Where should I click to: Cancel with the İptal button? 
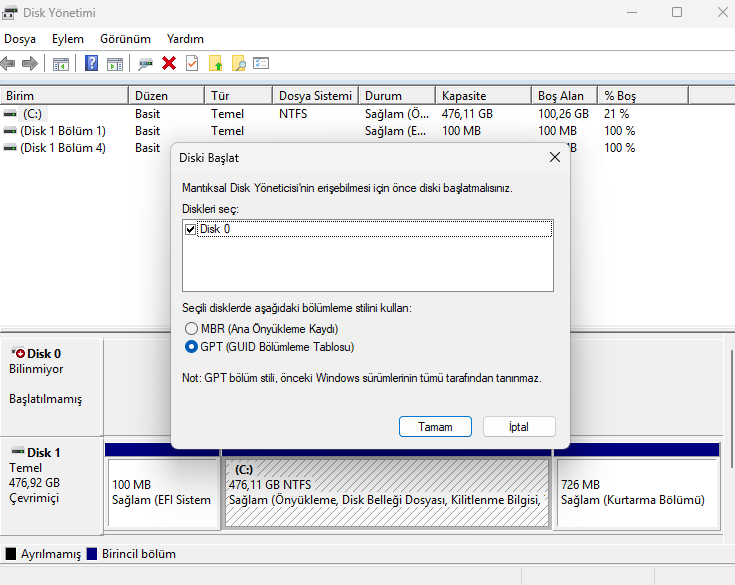point(519,427)
